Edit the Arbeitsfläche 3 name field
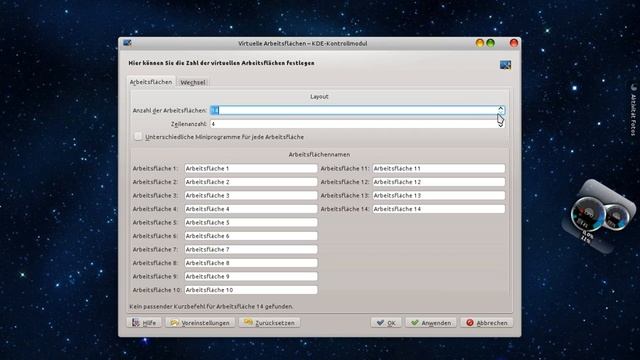Viewport: 640px width, 360px height. point(251,196)
